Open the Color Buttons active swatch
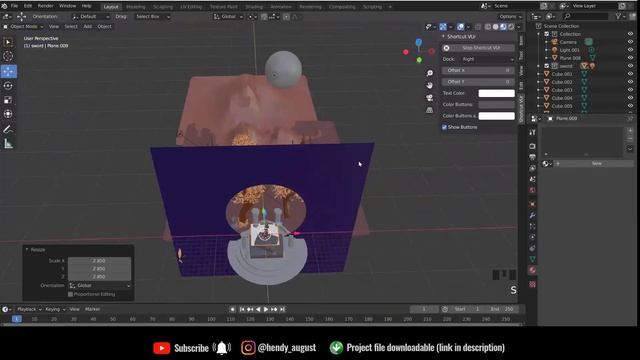The height and width of the screenshot is (360, 640). 496,116
